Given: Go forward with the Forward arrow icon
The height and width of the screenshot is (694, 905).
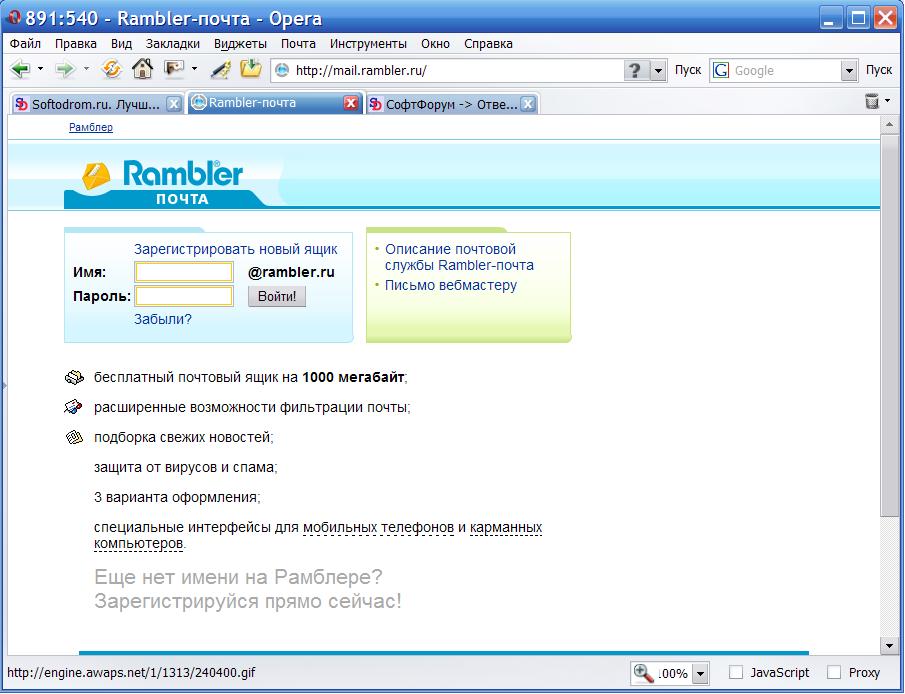Looking at the screenshot, I should click(x=65, y=69).
